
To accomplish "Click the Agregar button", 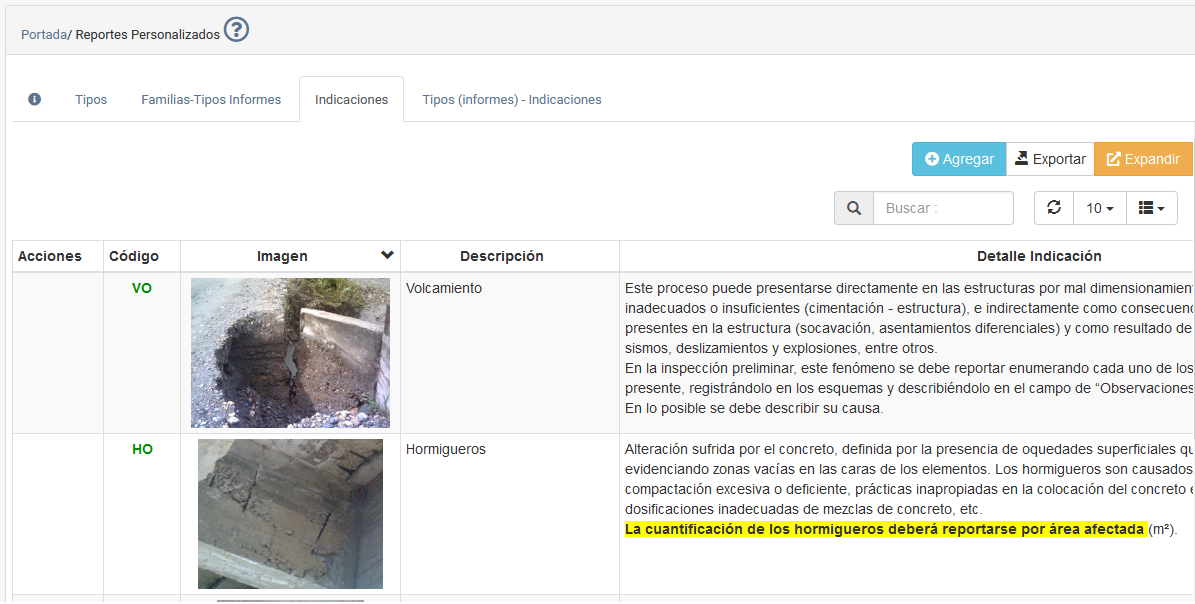I will click(x=959, y=159).
